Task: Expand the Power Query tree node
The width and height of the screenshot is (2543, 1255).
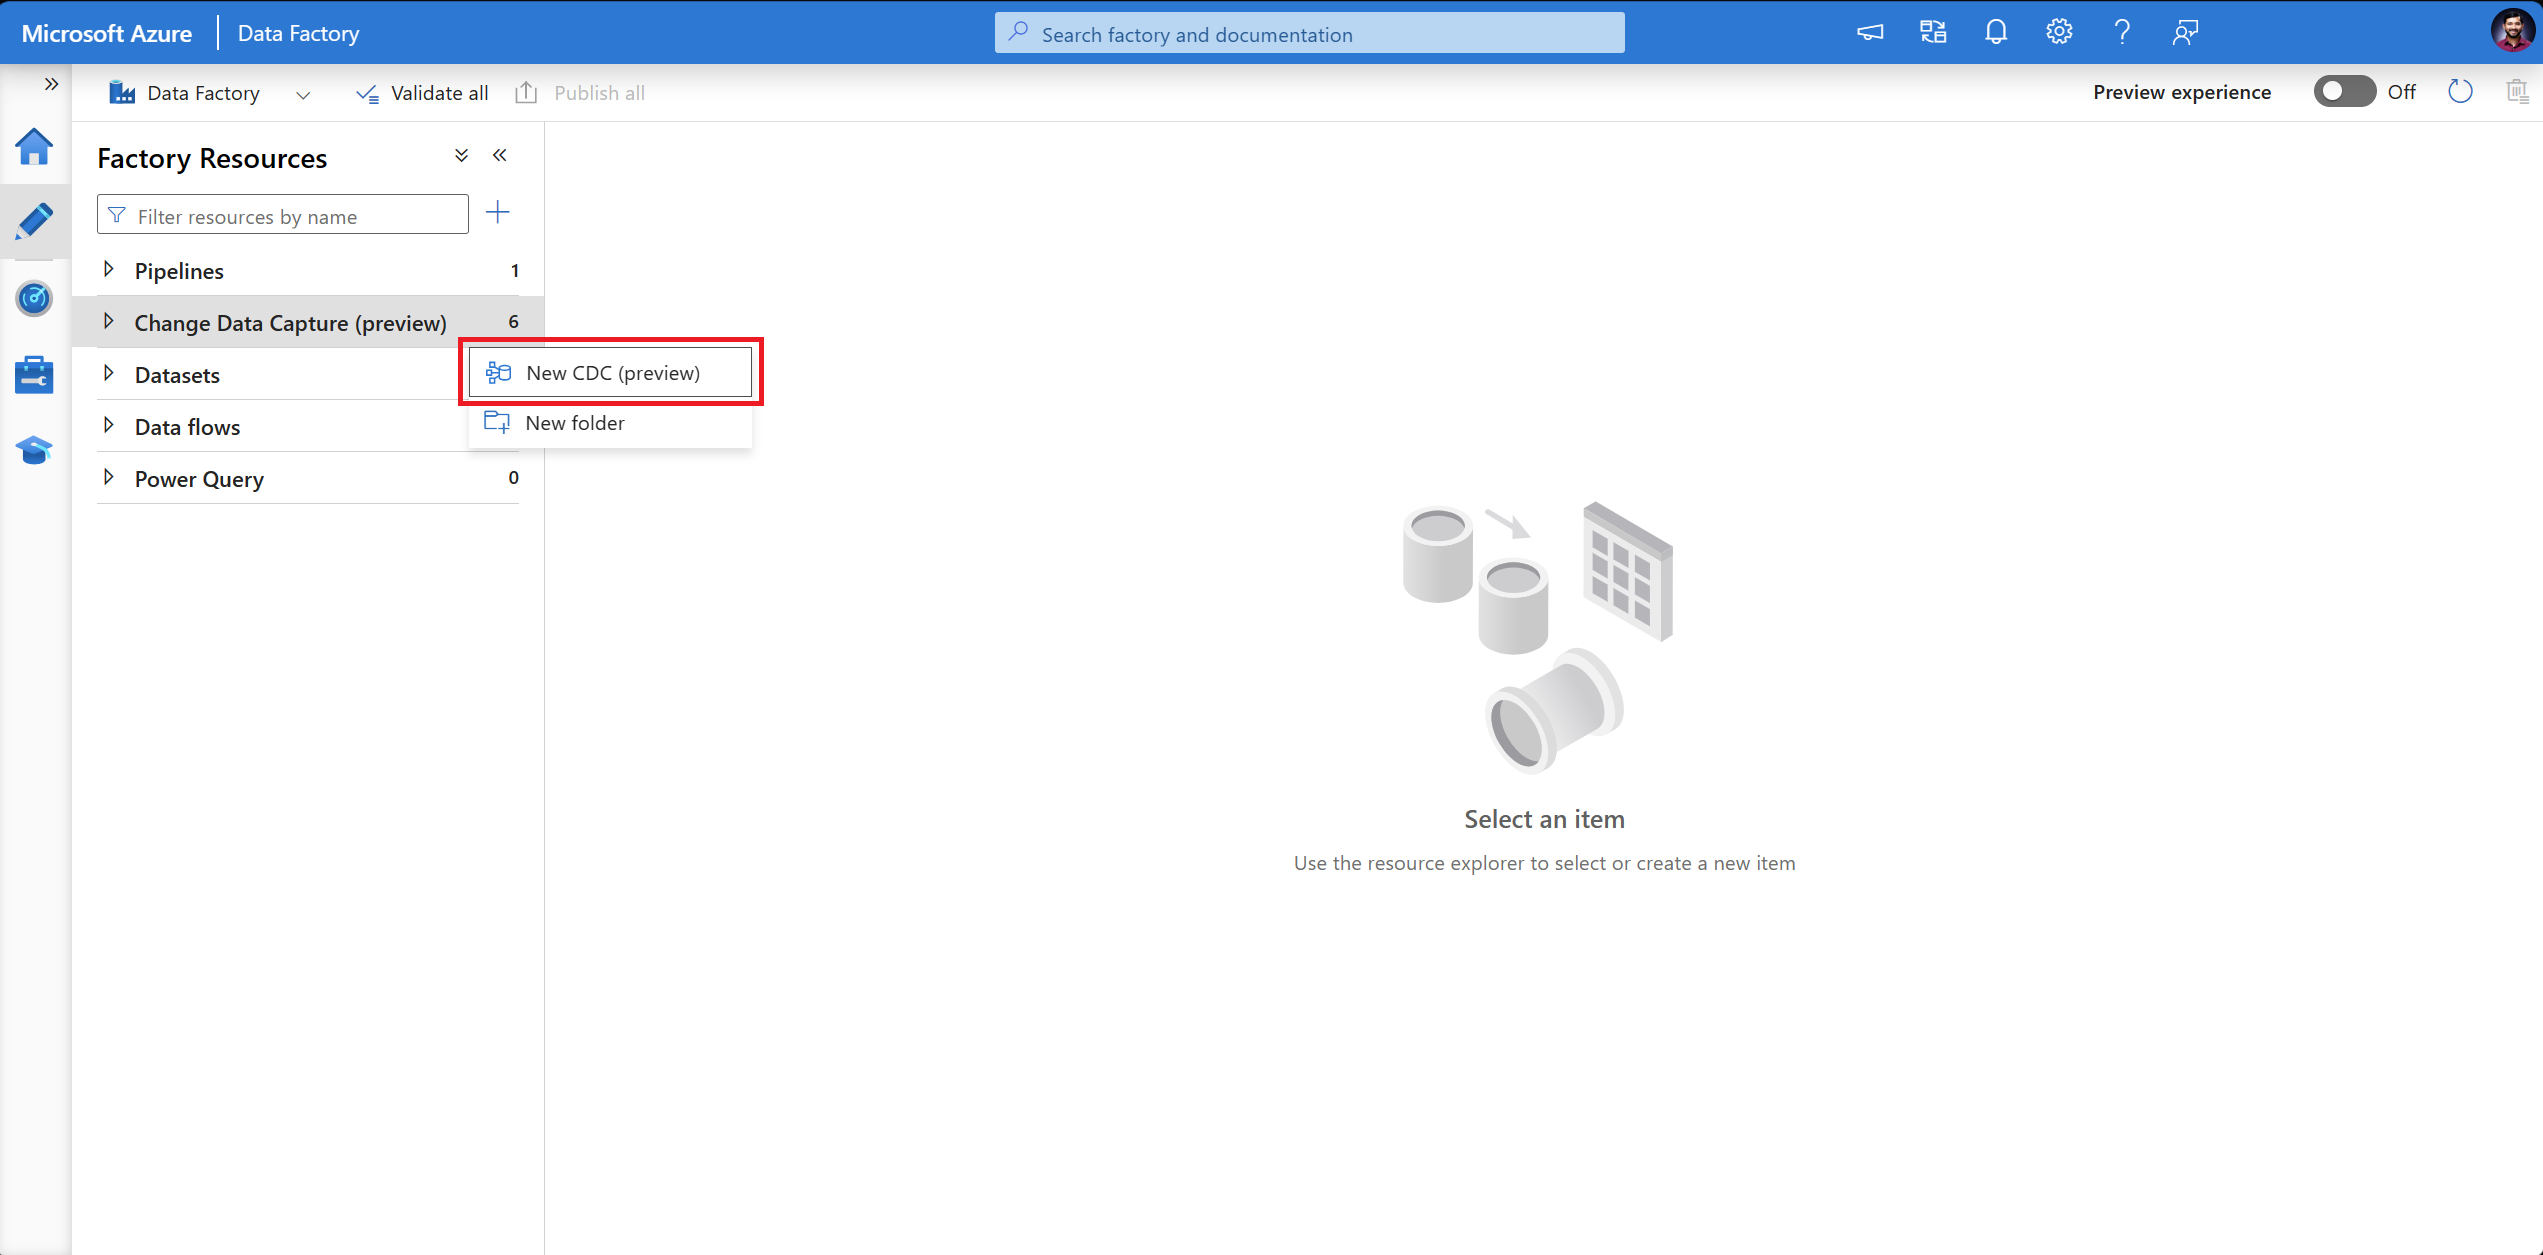Action: (x=109, y=478)
